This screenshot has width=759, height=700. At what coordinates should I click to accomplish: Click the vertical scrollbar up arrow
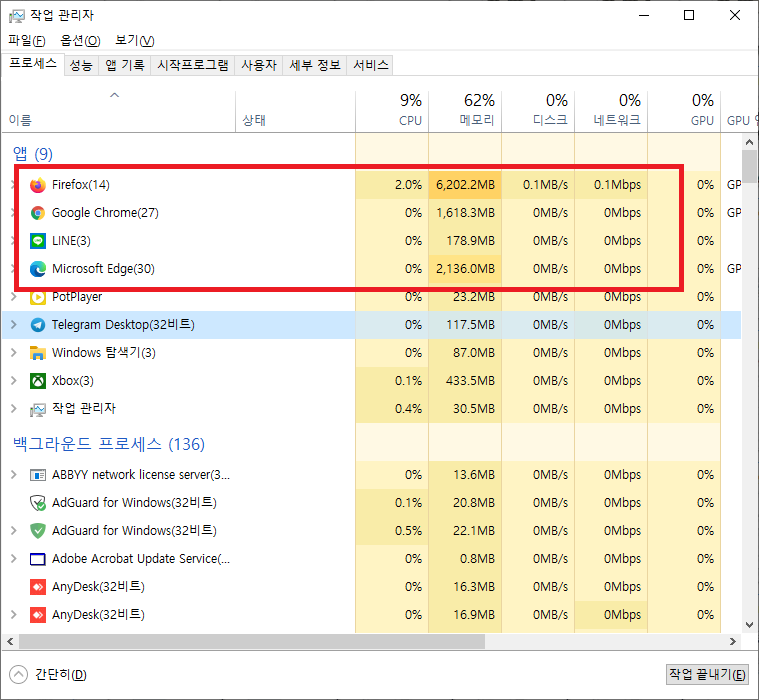749,142
